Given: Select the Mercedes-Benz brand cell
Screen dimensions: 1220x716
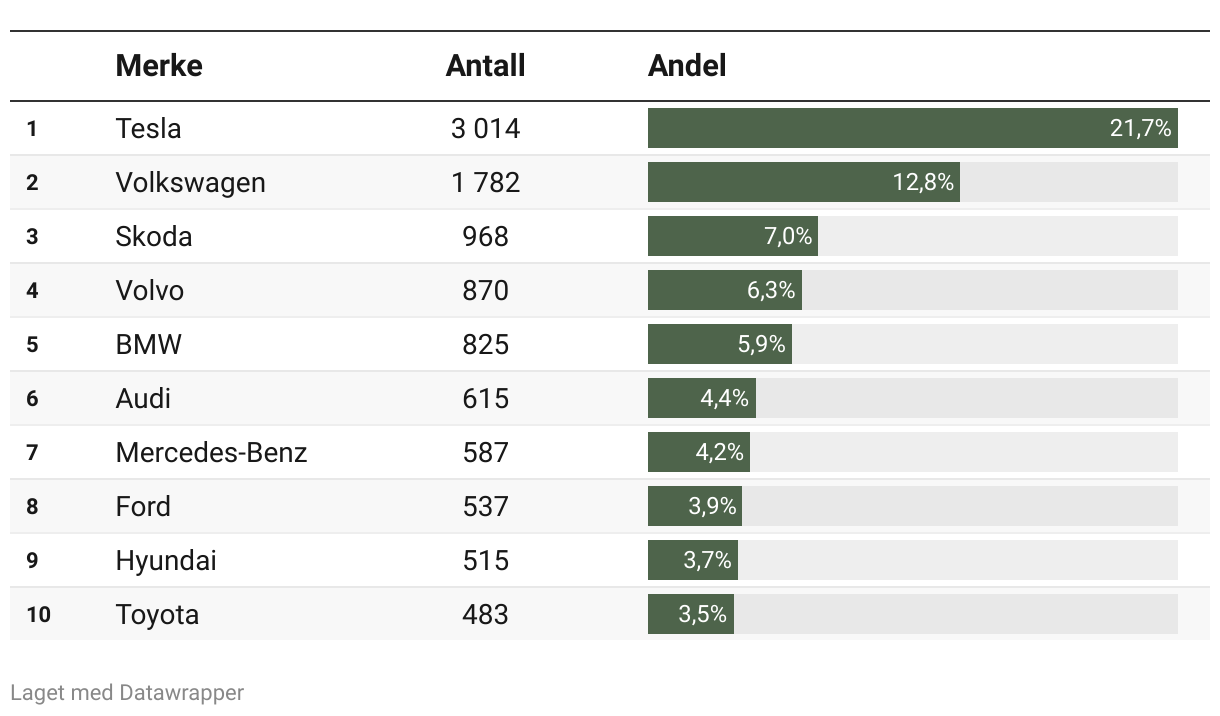Looking at the screenshot, I should tap(212, 452).
